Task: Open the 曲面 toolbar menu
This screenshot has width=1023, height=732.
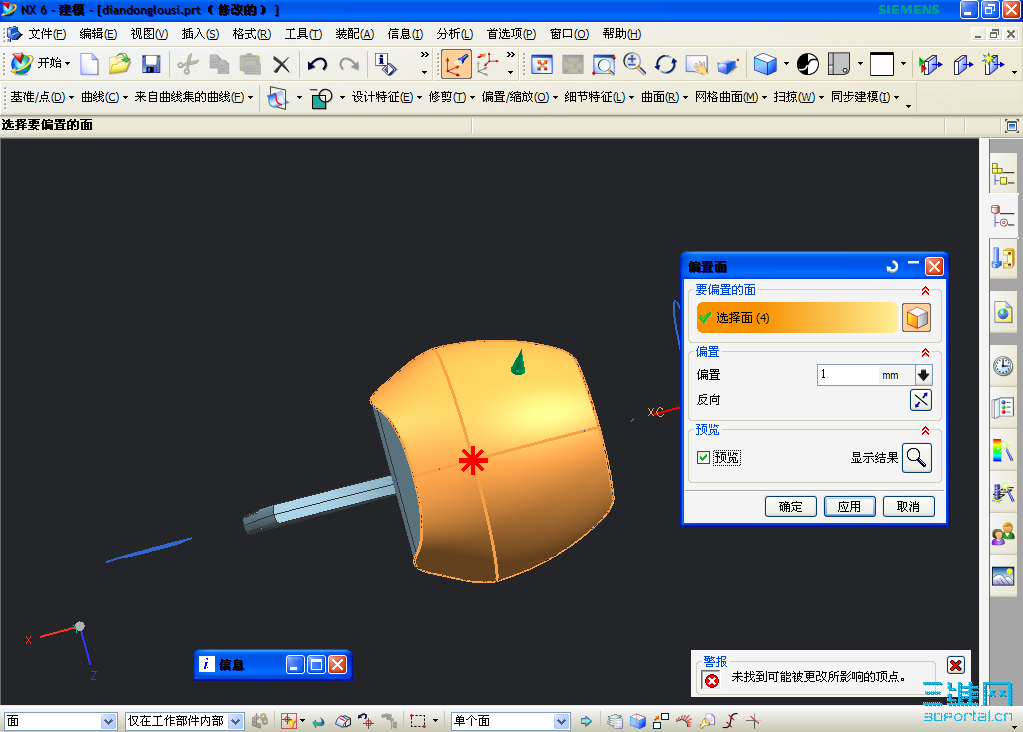Action: pos(664,97)
